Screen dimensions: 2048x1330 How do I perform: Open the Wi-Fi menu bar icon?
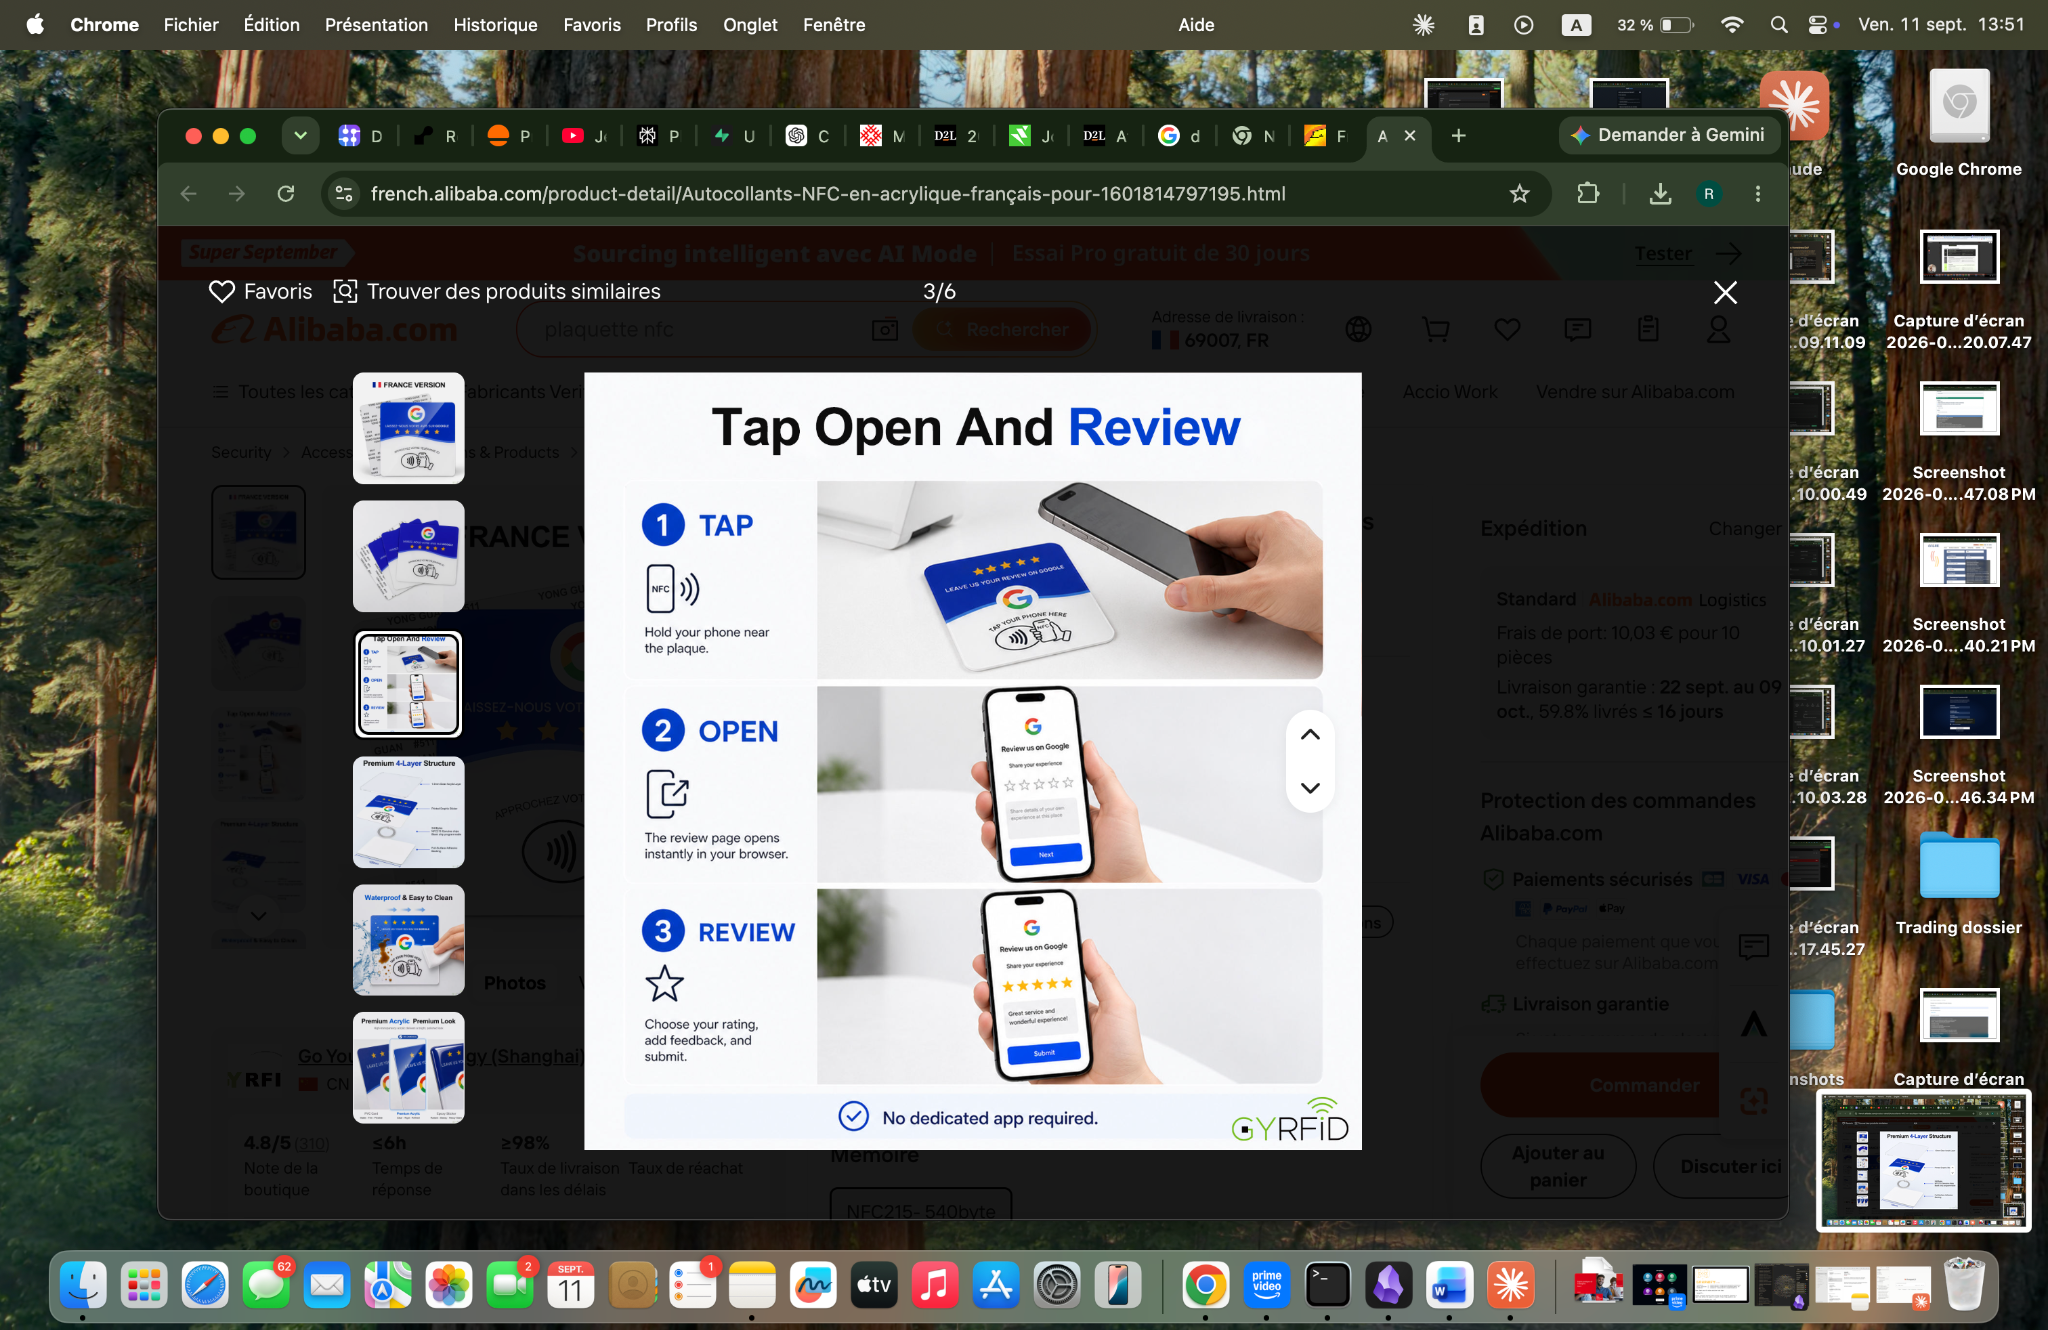pyautogui.click(x=1732, y=25)
